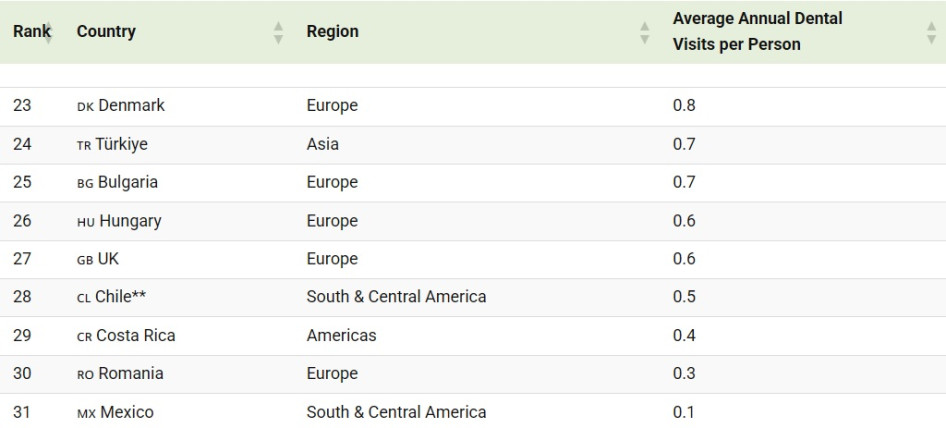
Task: Click the DK flag code beside Denmark
Action: point(85,106)
